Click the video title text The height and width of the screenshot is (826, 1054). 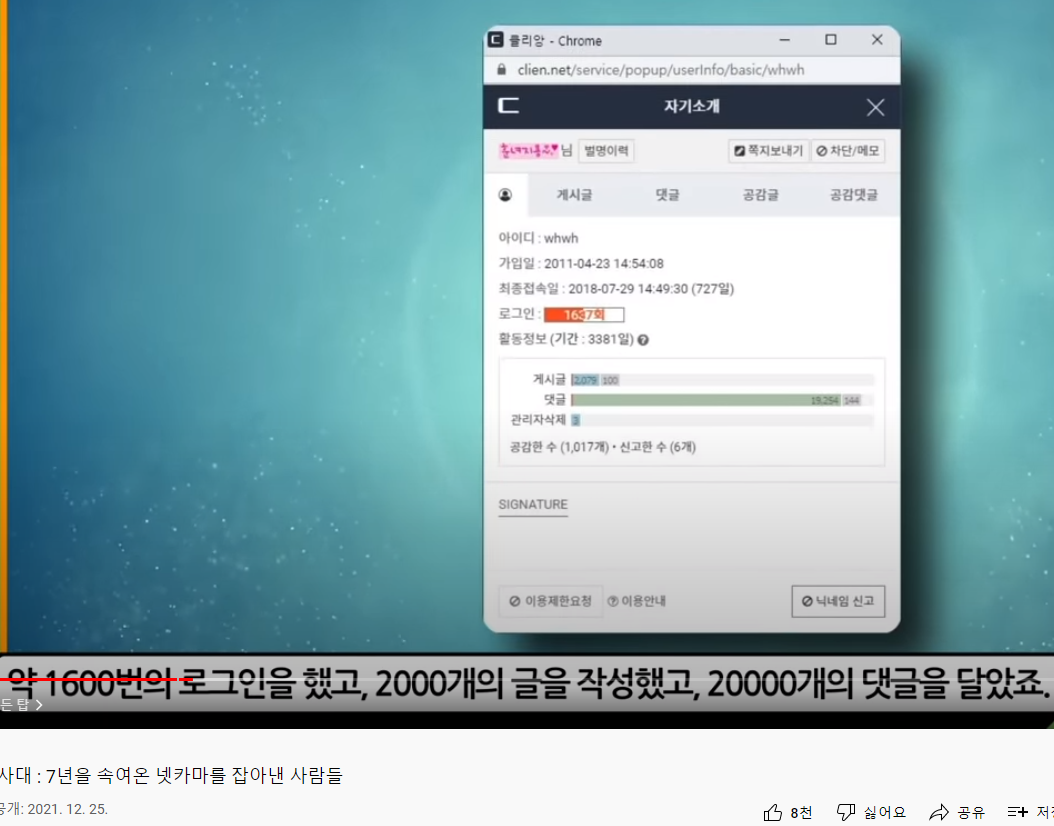click(171, 775)
